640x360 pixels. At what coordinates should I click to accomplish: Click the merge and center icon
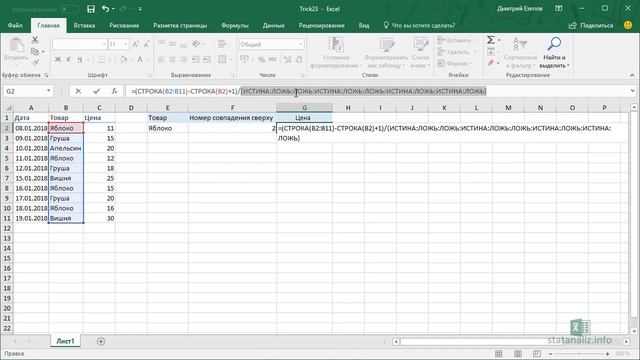[x=222, y=60]
